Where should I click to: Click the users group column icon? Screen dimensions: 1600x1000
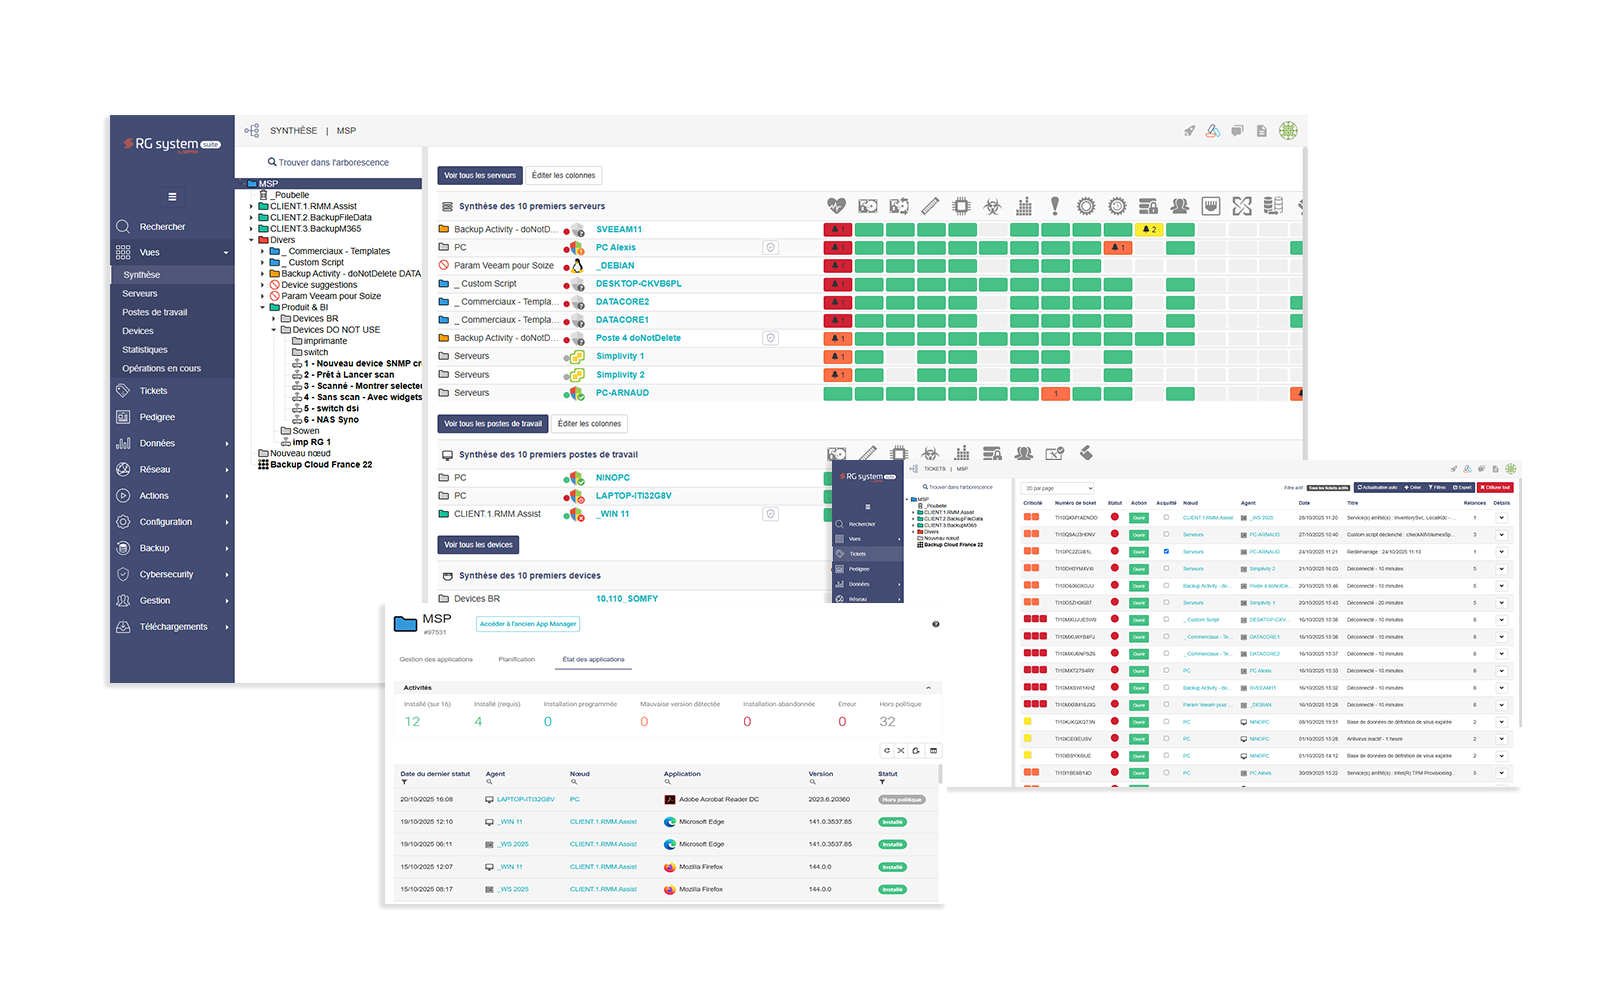coord(1181,206)
